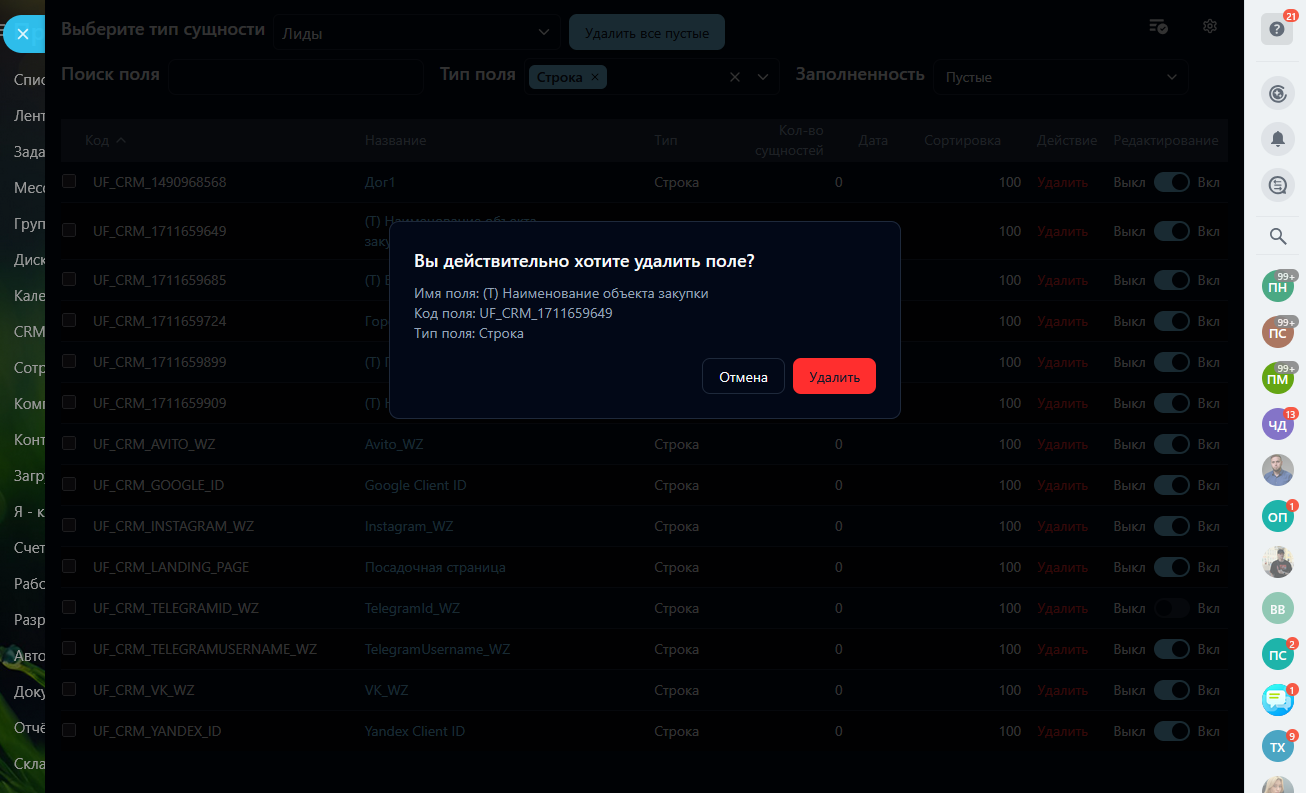The image size is (1306, 793).
Task: Tick the checkbox for UF_CRM_1490968568
Action: [x=69, y=181]
